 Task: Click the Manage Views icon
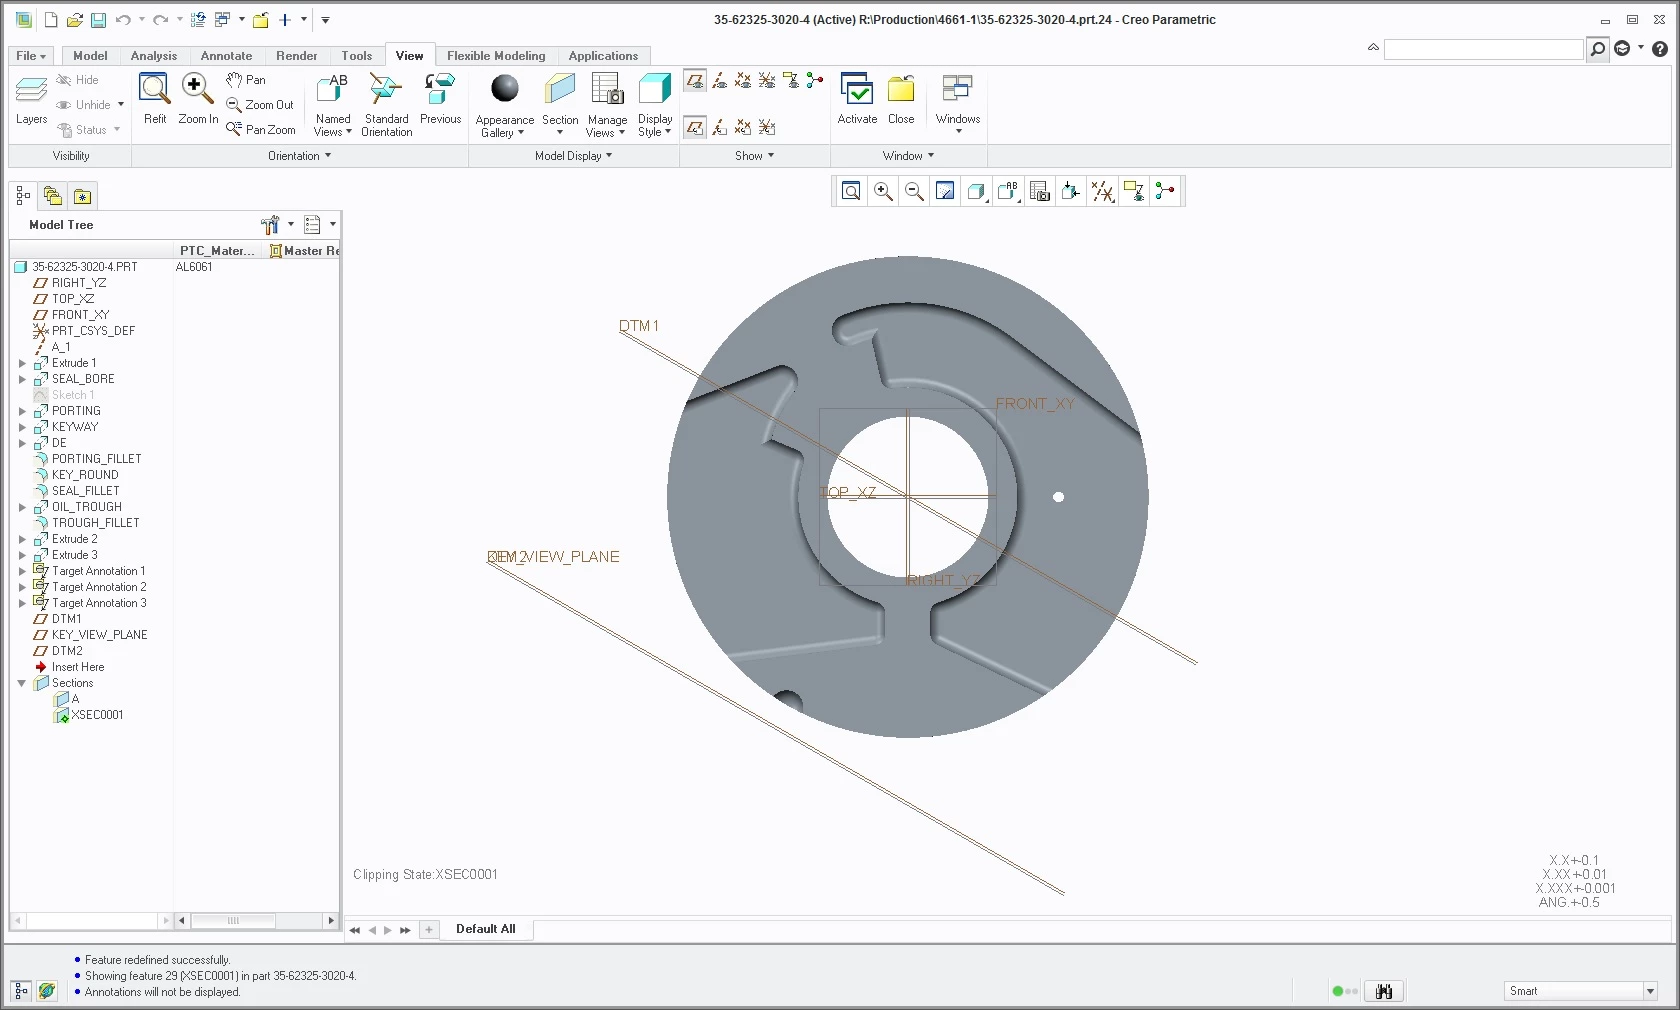(607, 103)
